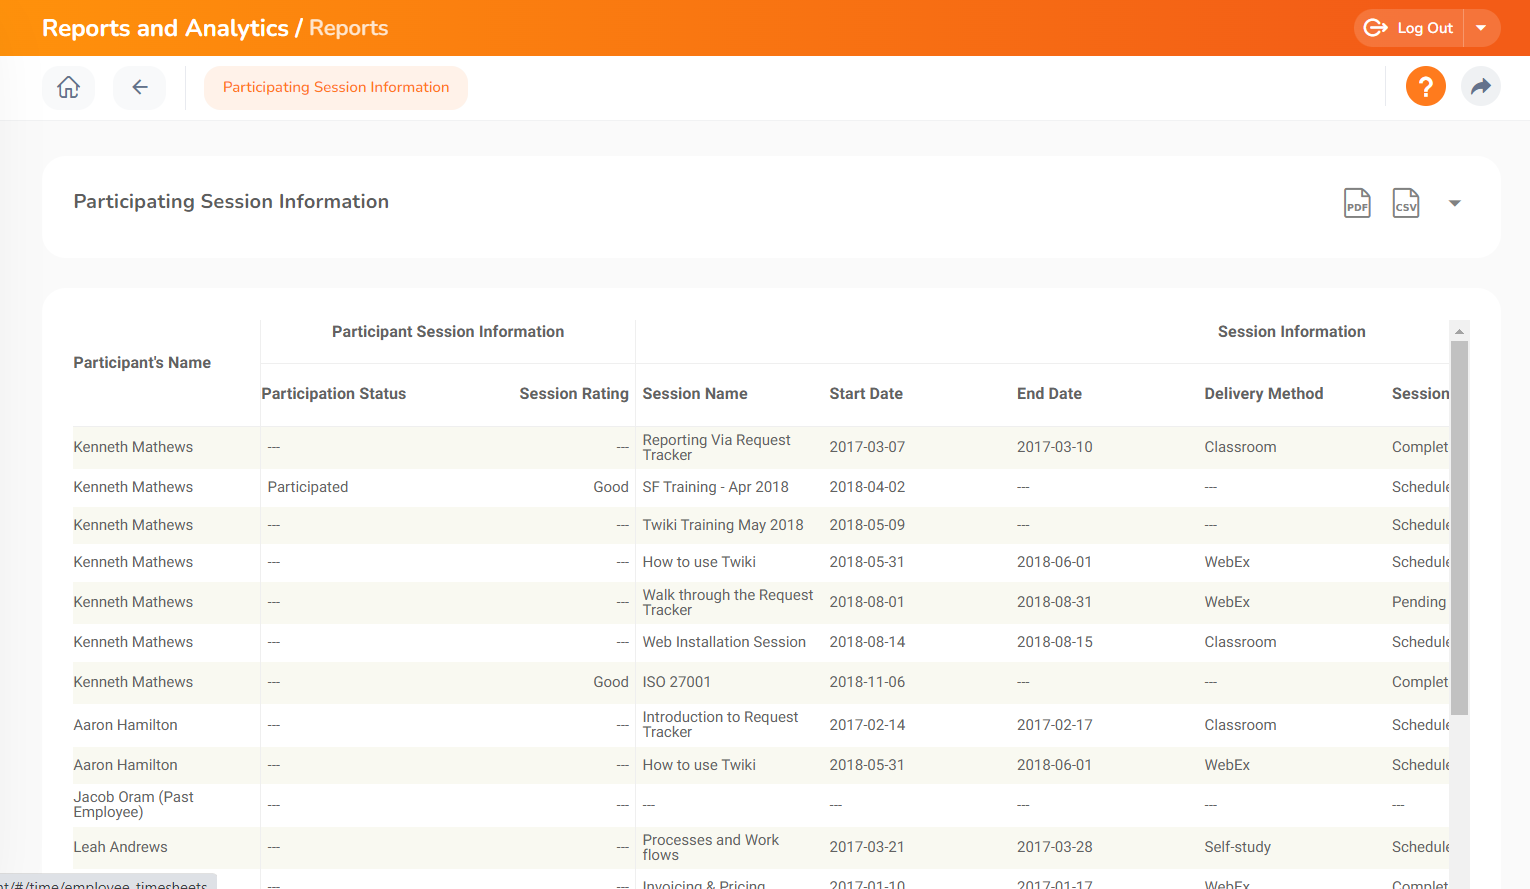Select Web Installation Session cell
This screenshot has height=889, width=1530.
(x=724, y=642)
